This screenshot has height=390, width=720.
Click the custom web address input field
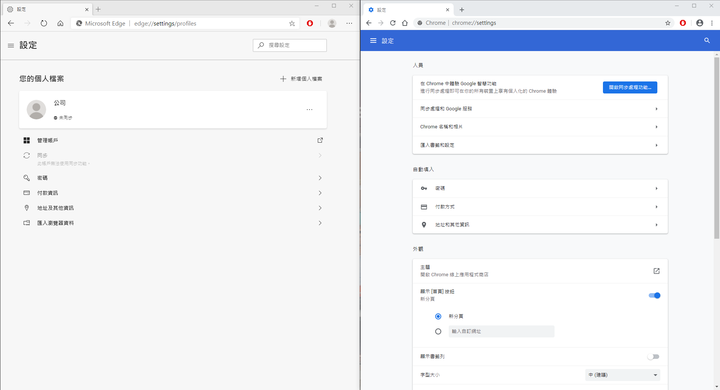coord(501,331)
